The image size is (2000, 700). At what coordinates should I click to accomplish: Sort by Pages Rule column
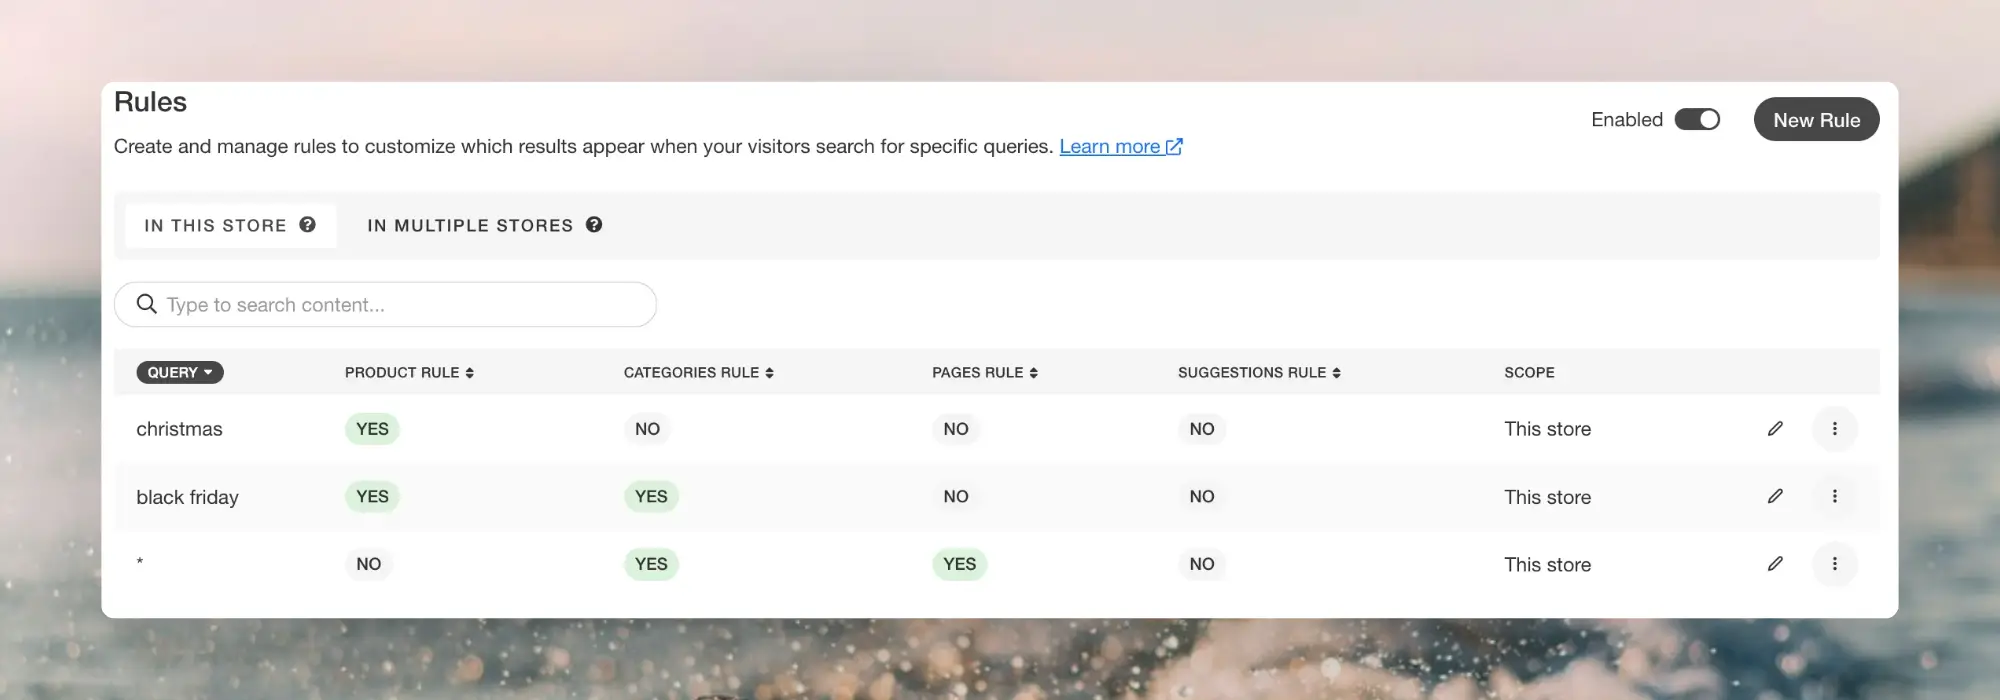pyautogui.click(x=984, y=372)
